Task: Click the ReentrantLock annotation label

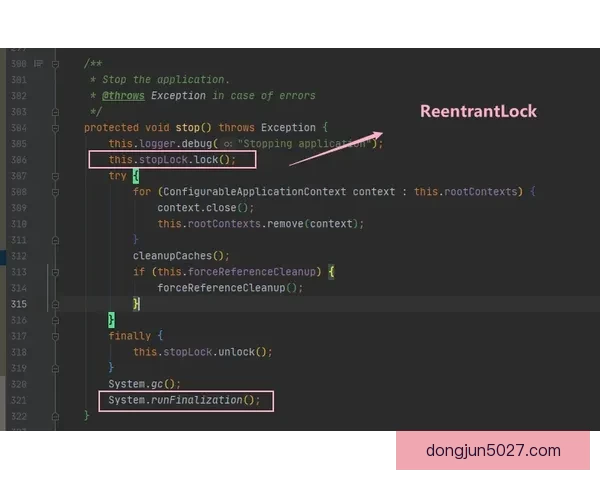Action: click(x=478, y=112)
